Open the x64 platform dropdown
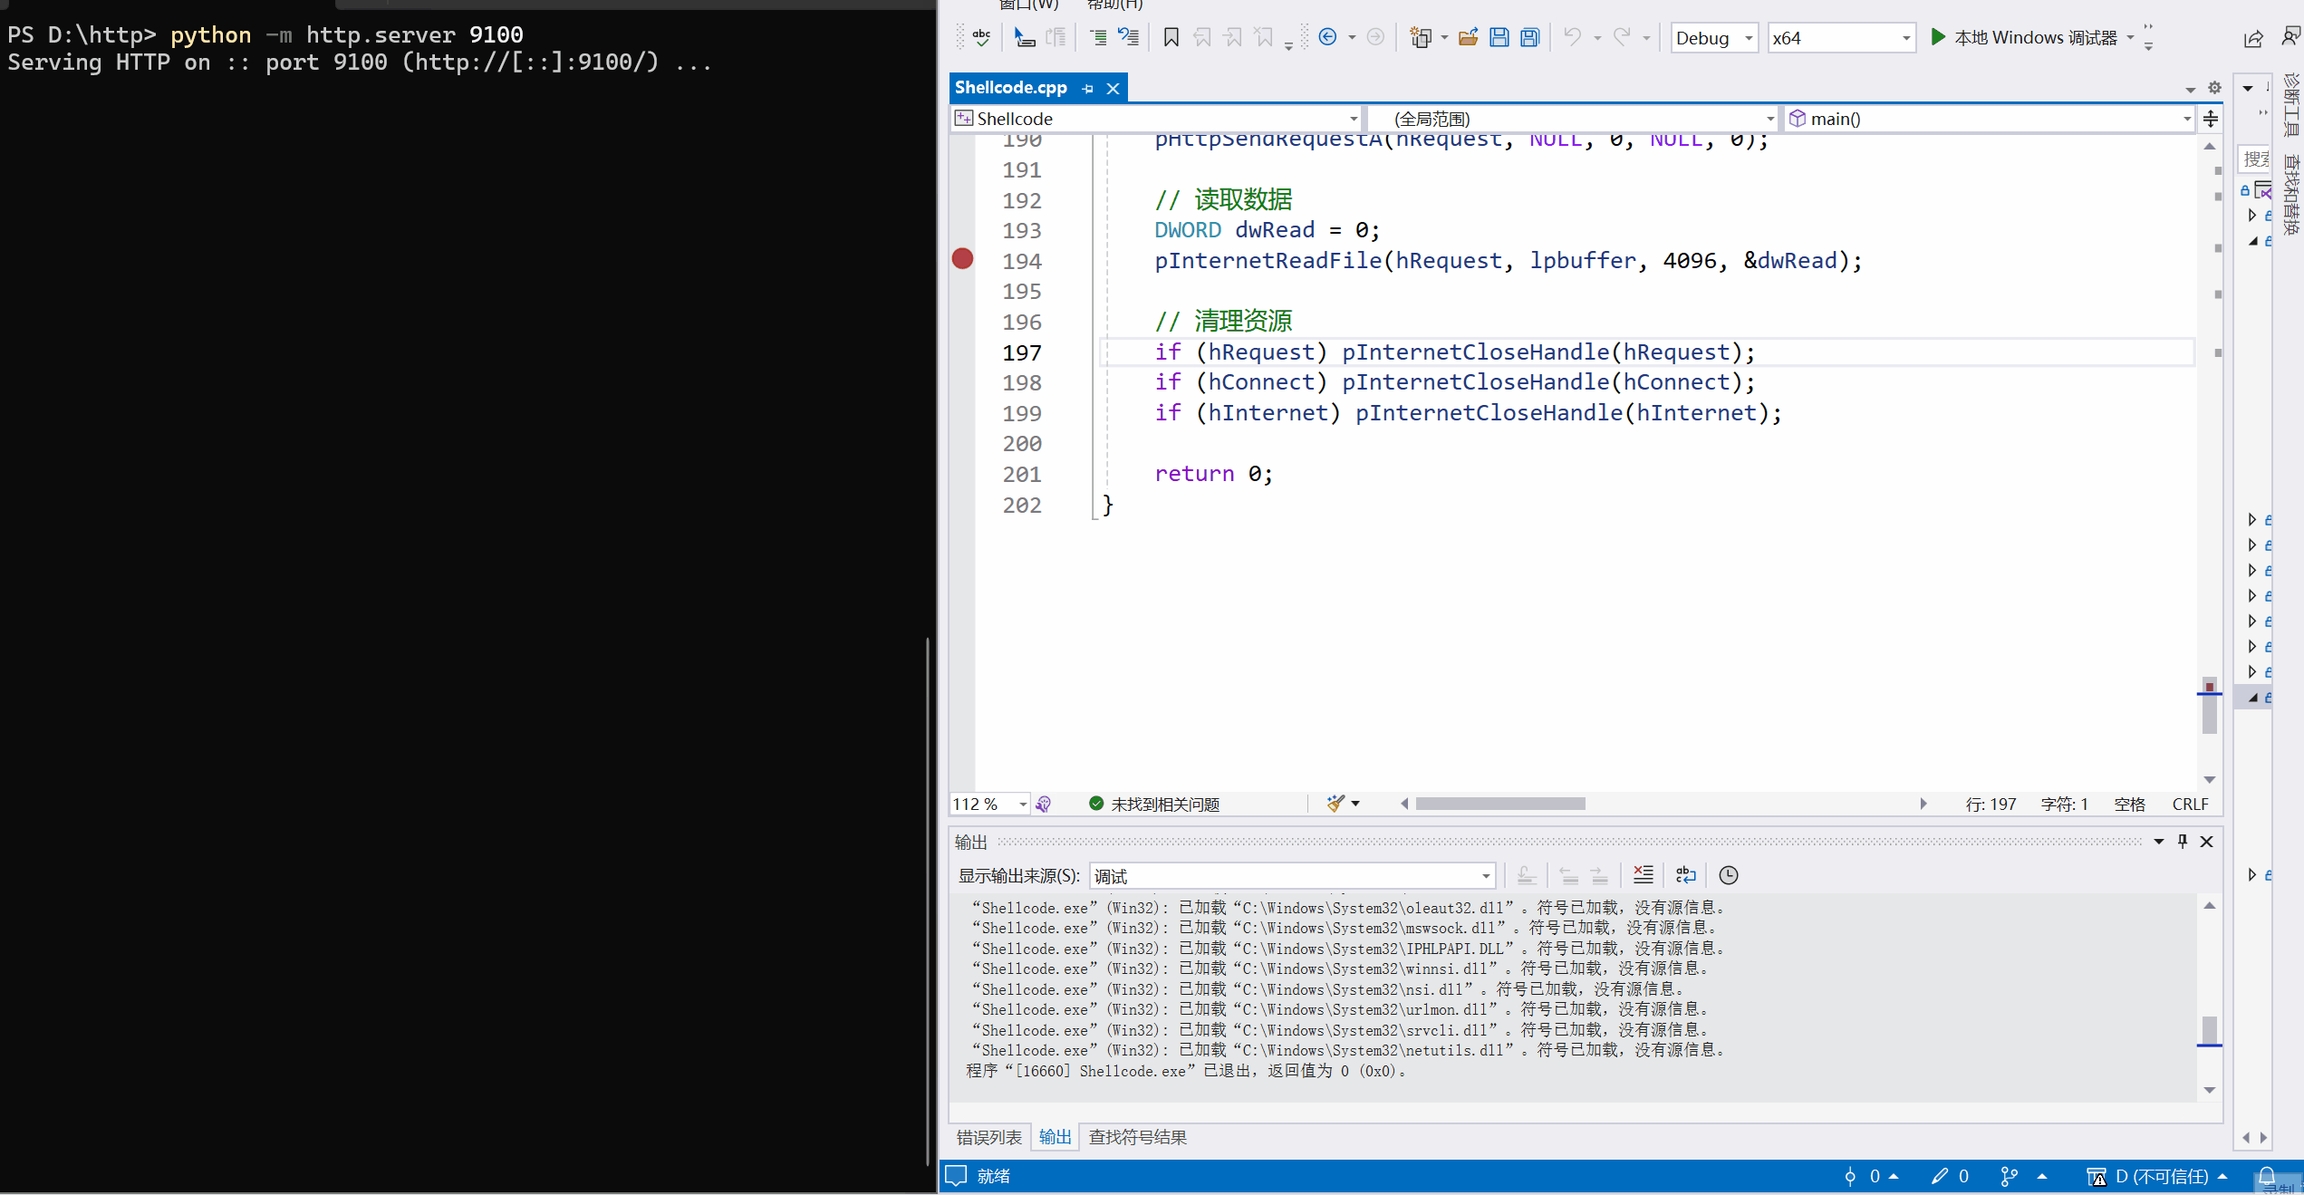Screen dimensions: 2304x1195 click(x=1840, y=38)
